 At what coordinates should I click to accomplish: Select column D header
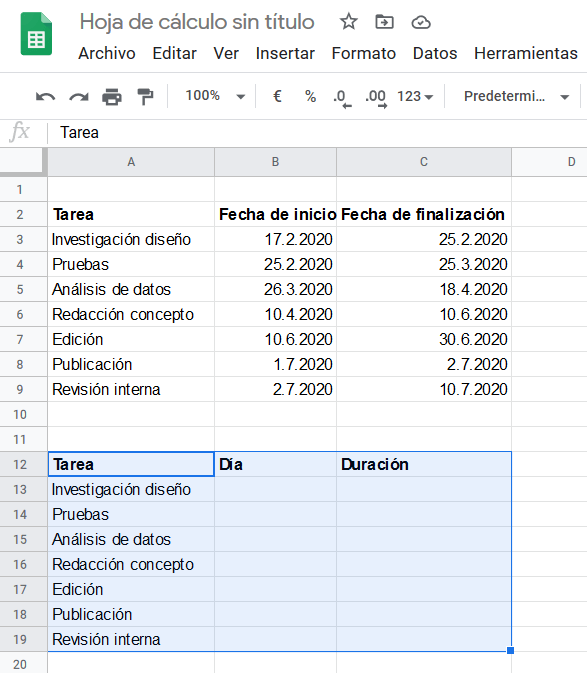pyautogui.click(x=550, y=162)
